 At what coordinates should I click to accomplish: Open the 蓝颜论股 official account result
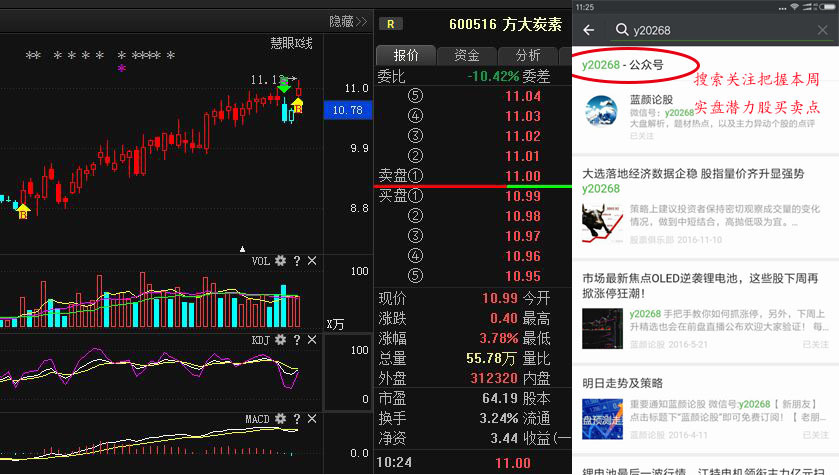[705, 117]
